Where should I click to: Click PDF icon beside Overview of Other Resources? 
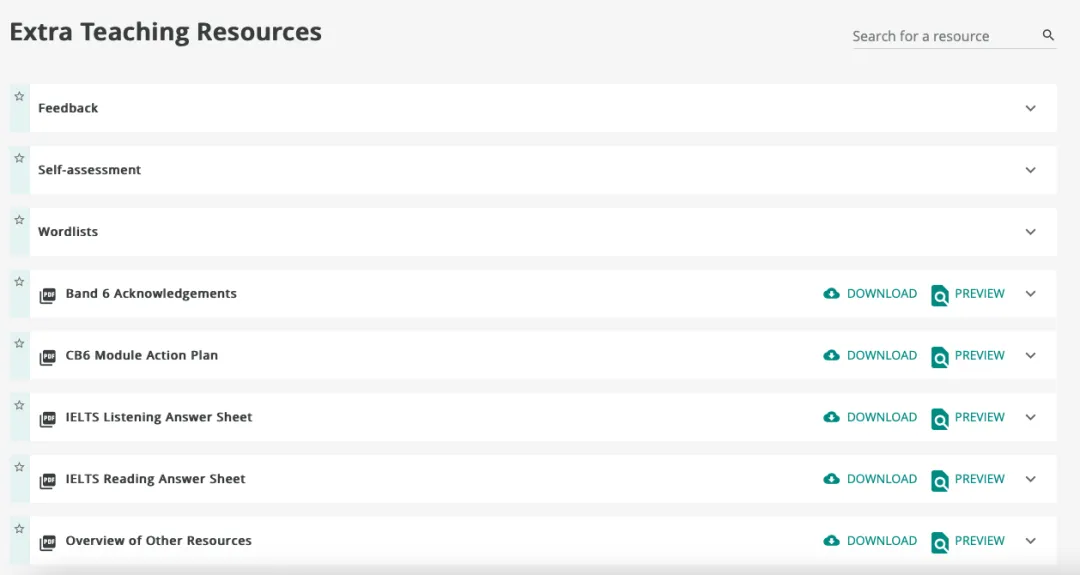(47, 543)
